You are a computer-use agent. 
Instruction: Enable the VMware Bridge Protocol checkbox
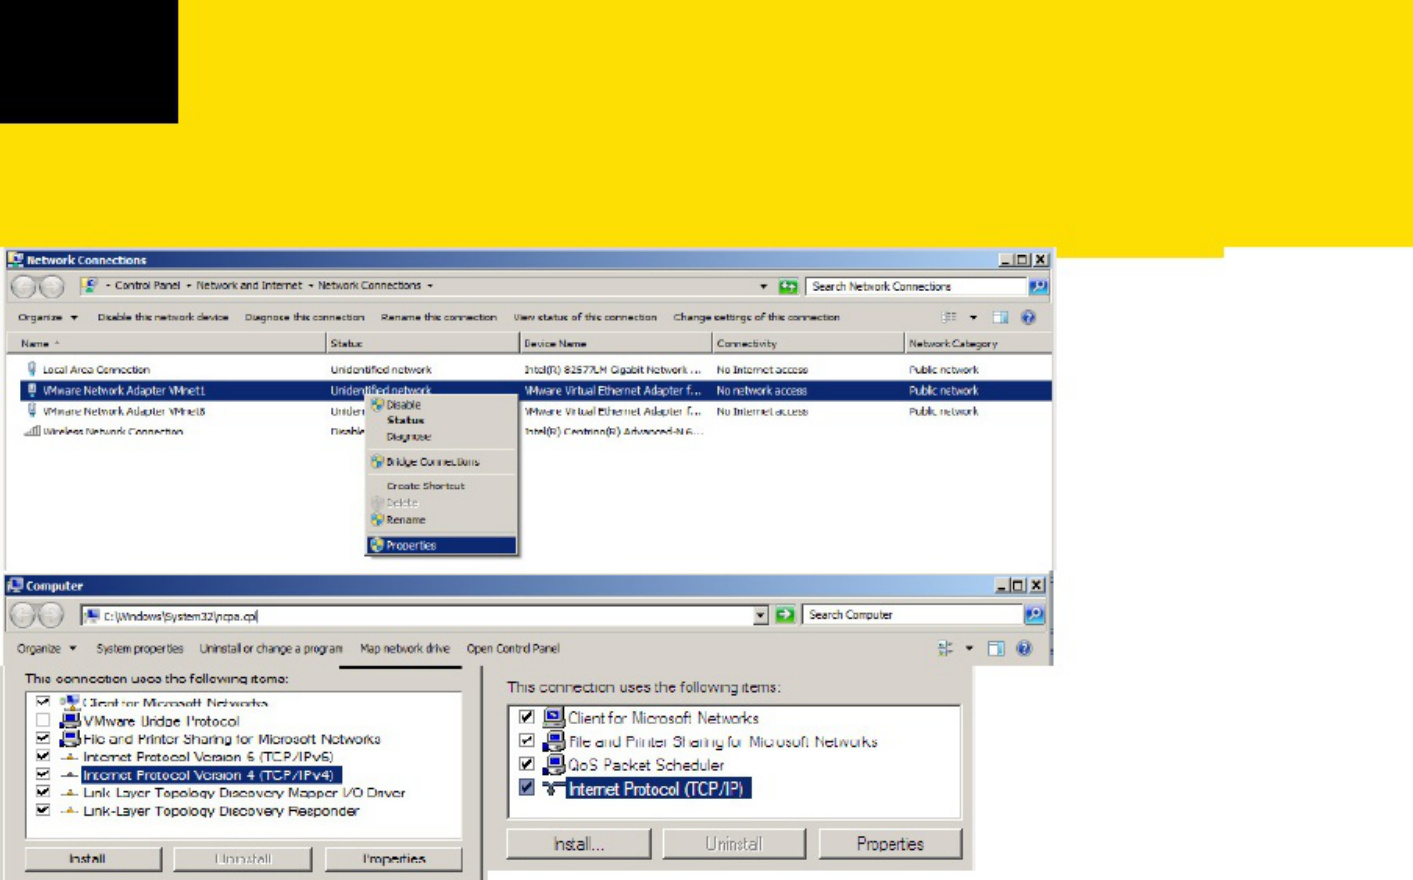tap(43, 721)
